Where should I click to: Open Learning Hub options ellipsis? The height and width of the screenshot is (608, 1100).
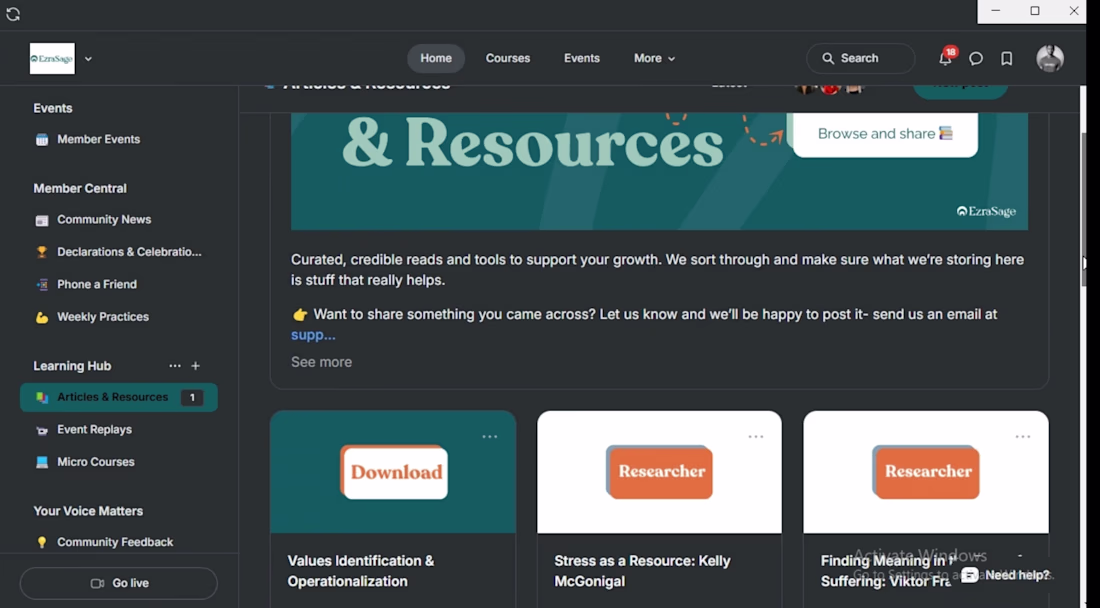click(175, 366)
